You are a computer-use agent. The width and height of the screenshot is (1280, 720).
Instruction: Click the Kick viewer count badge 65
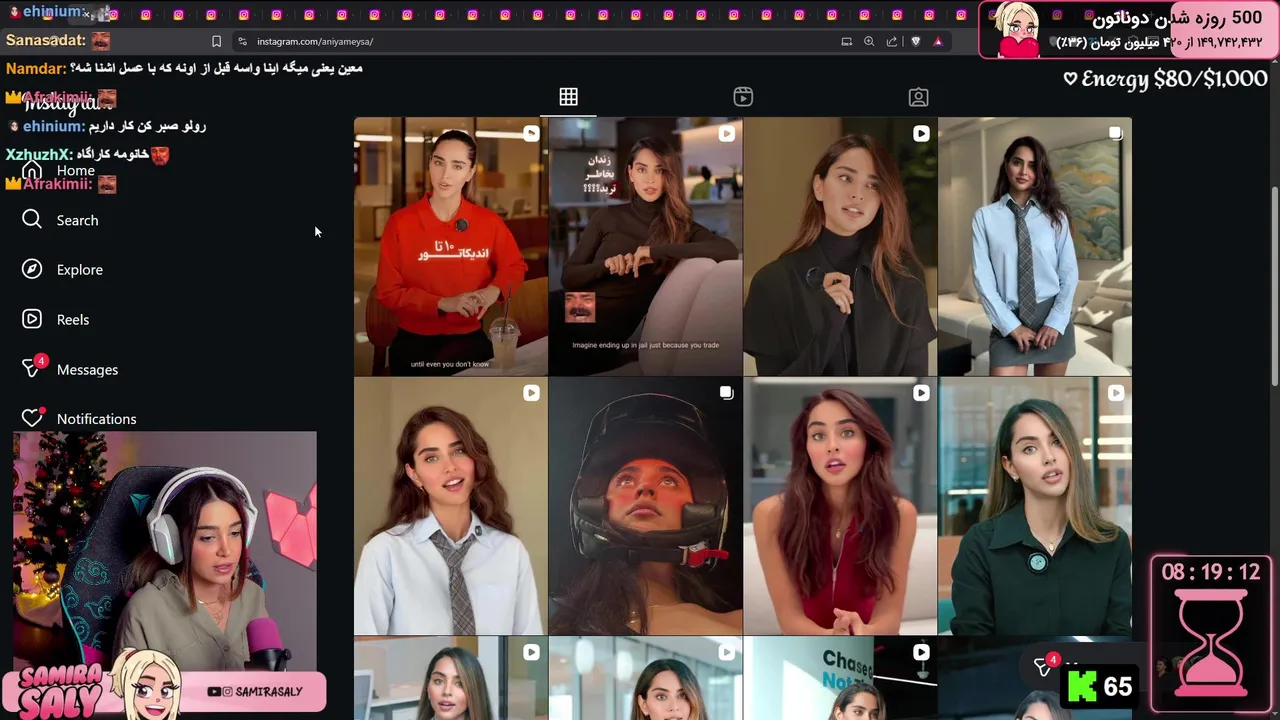point(1100,686)
